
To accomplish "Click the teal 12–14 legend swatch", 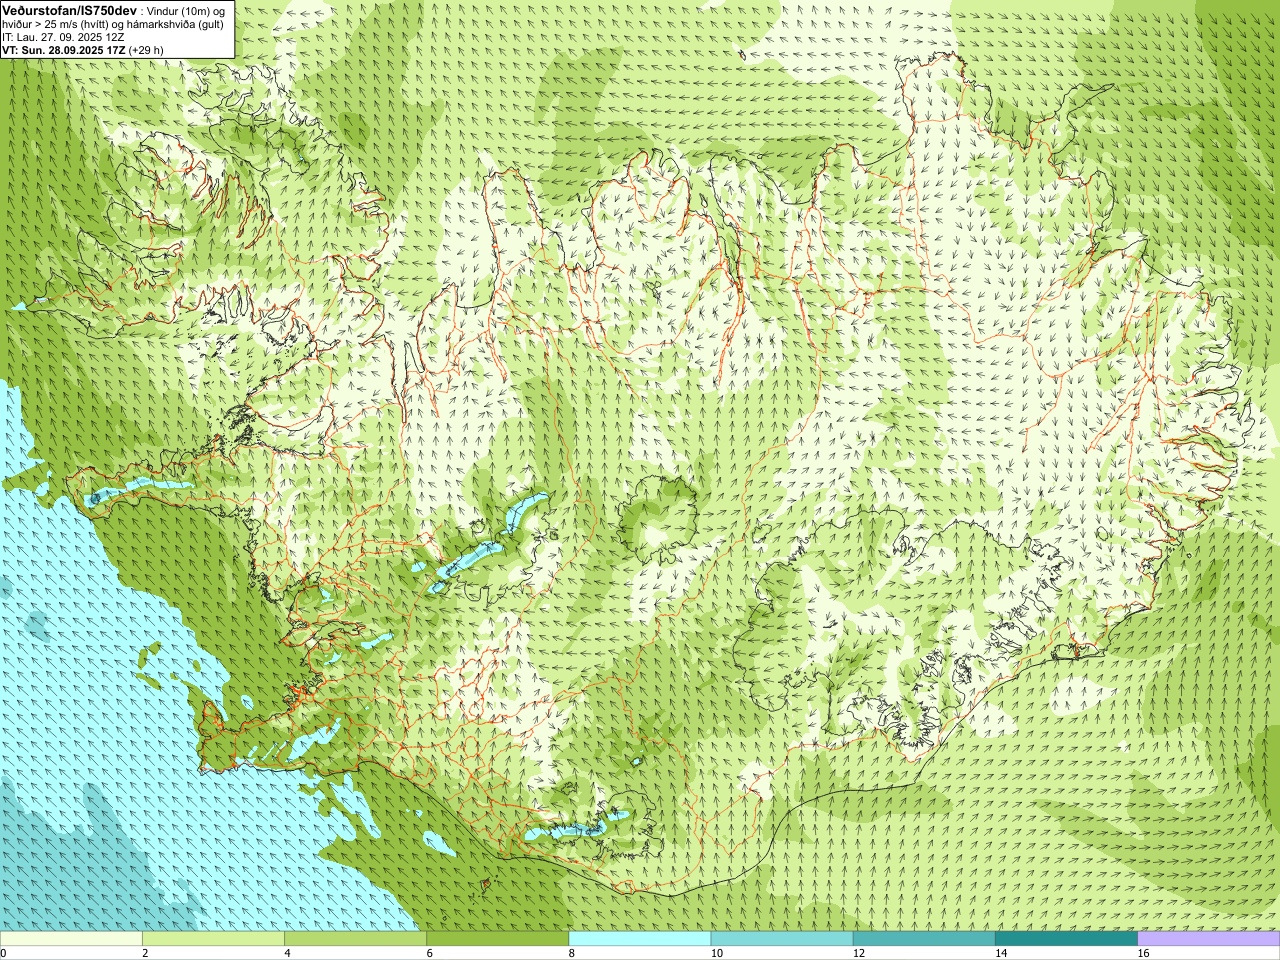I will point(924,939).
